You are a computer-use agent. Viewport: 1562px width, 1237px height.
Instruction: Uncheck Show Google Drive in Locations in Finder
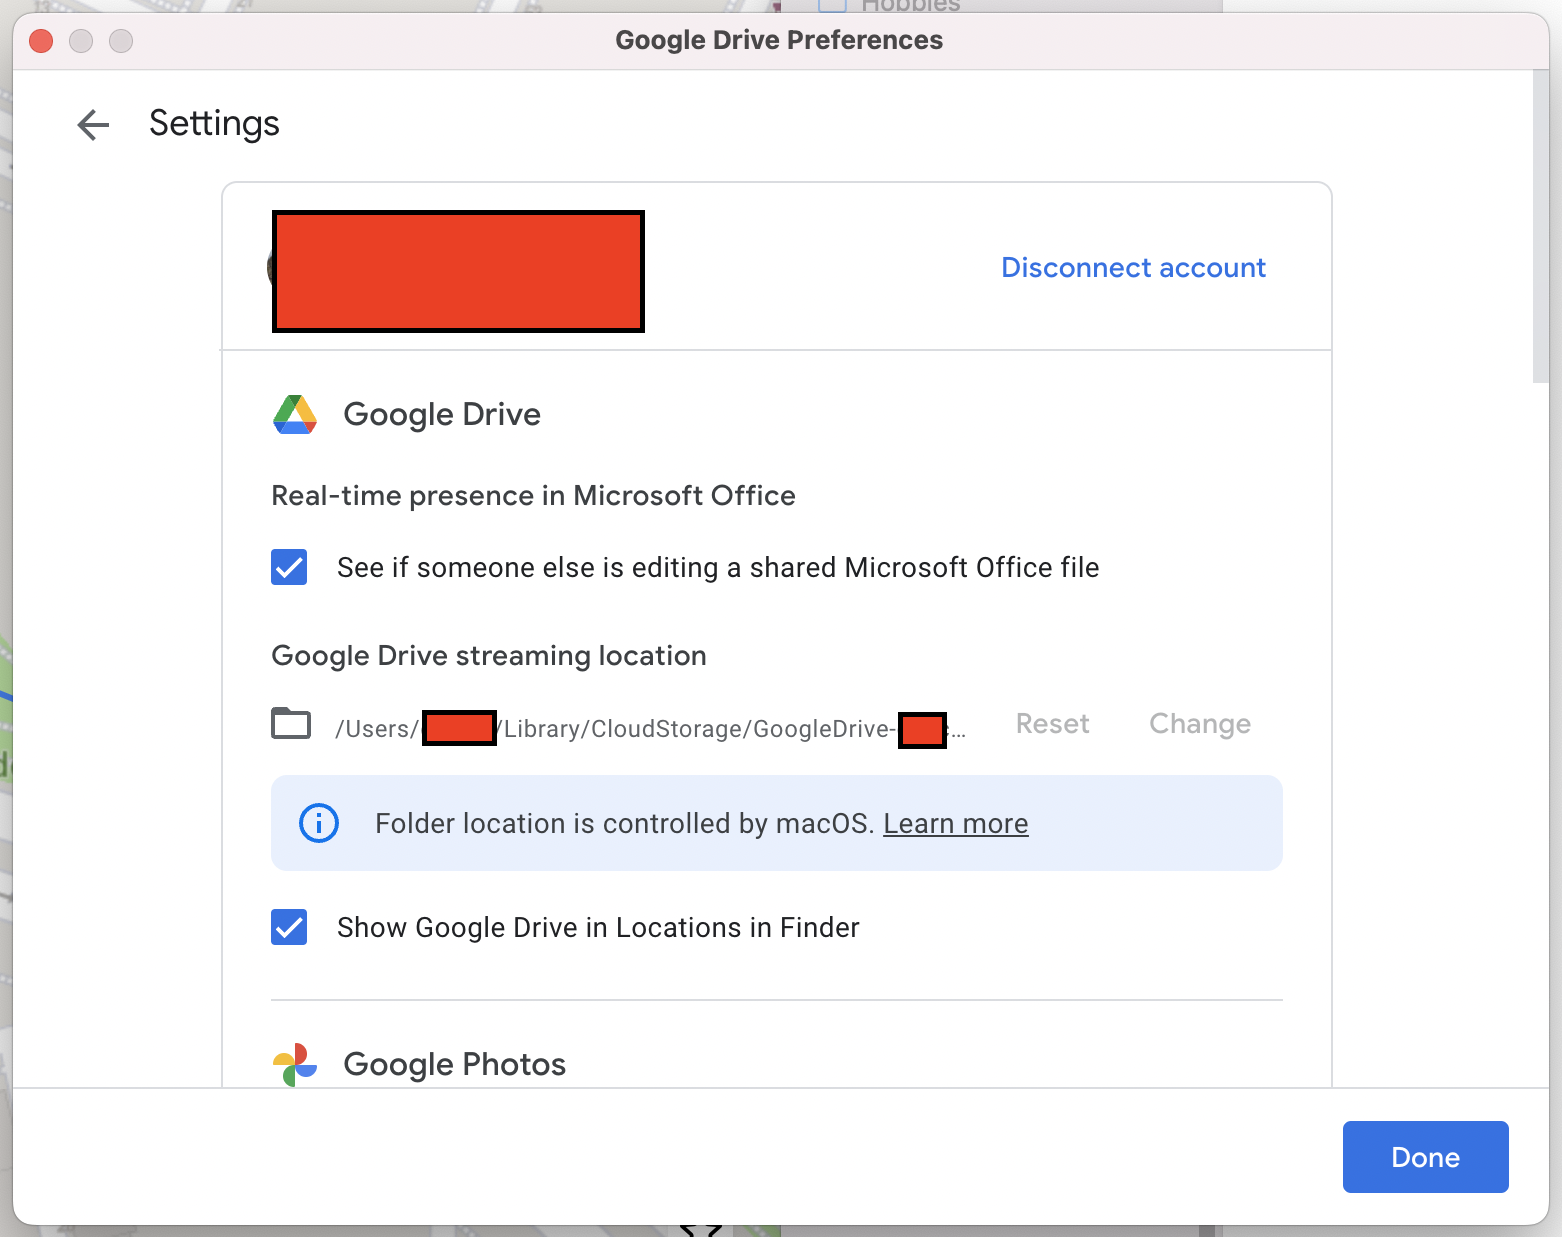click(289, 927)
